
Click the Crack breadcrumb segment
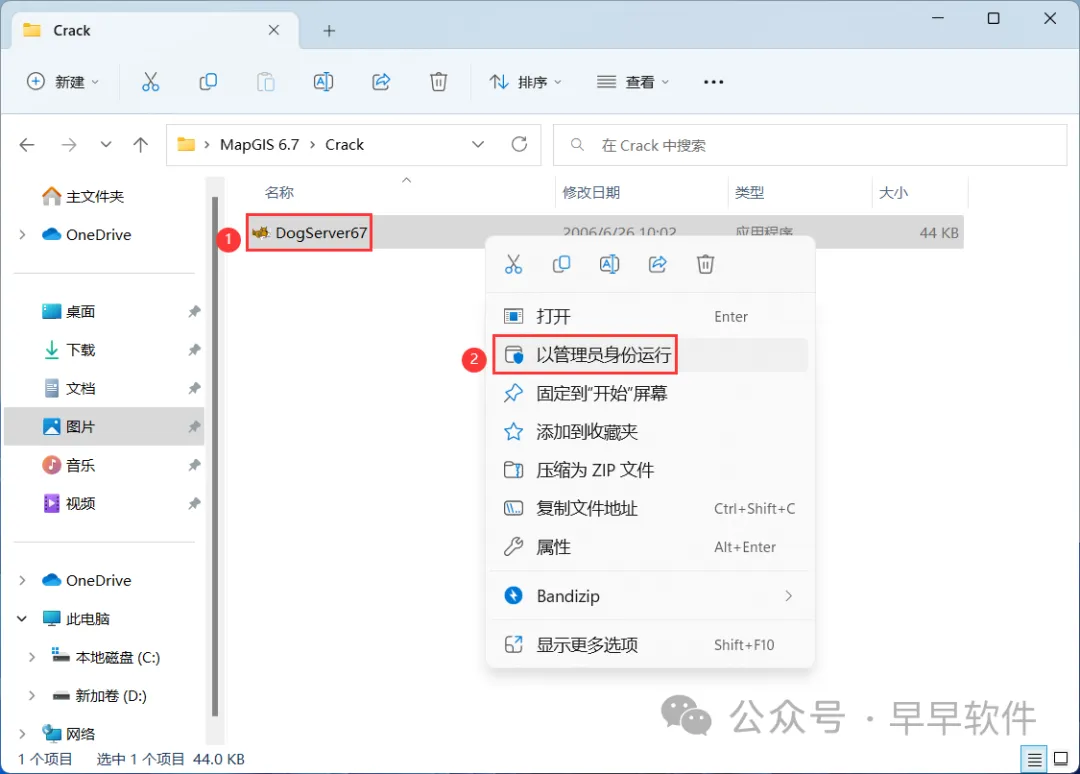point(344,145)
